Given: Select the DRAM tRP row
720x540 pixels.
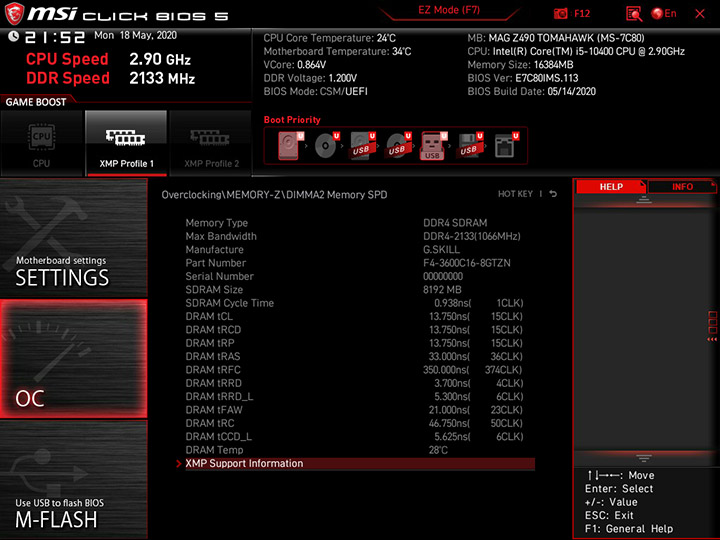Looking at the screenshot, I should [360, 343].
